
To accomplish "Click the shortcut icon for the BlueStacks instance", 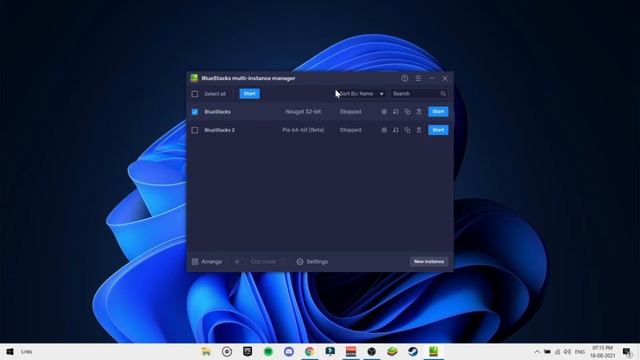I will [x=396, y=112].
